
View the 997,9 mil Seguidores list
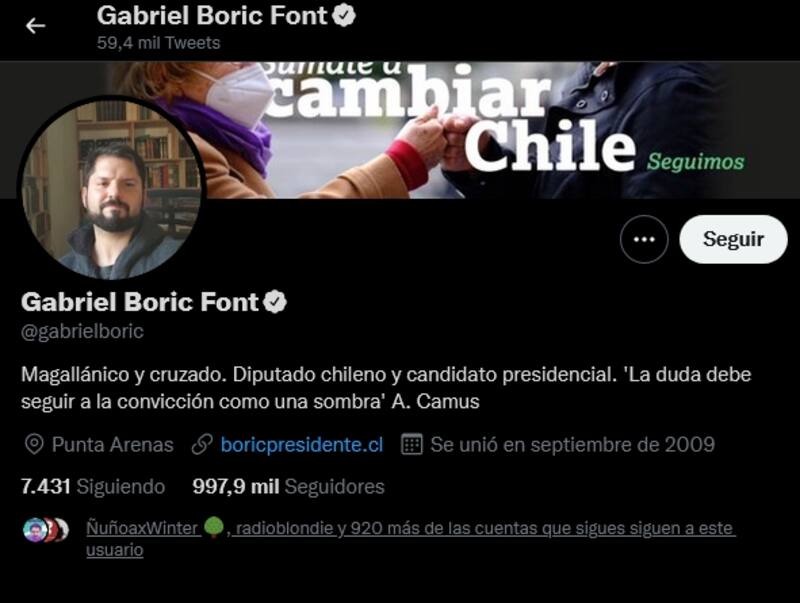click(x=288, y=486)
